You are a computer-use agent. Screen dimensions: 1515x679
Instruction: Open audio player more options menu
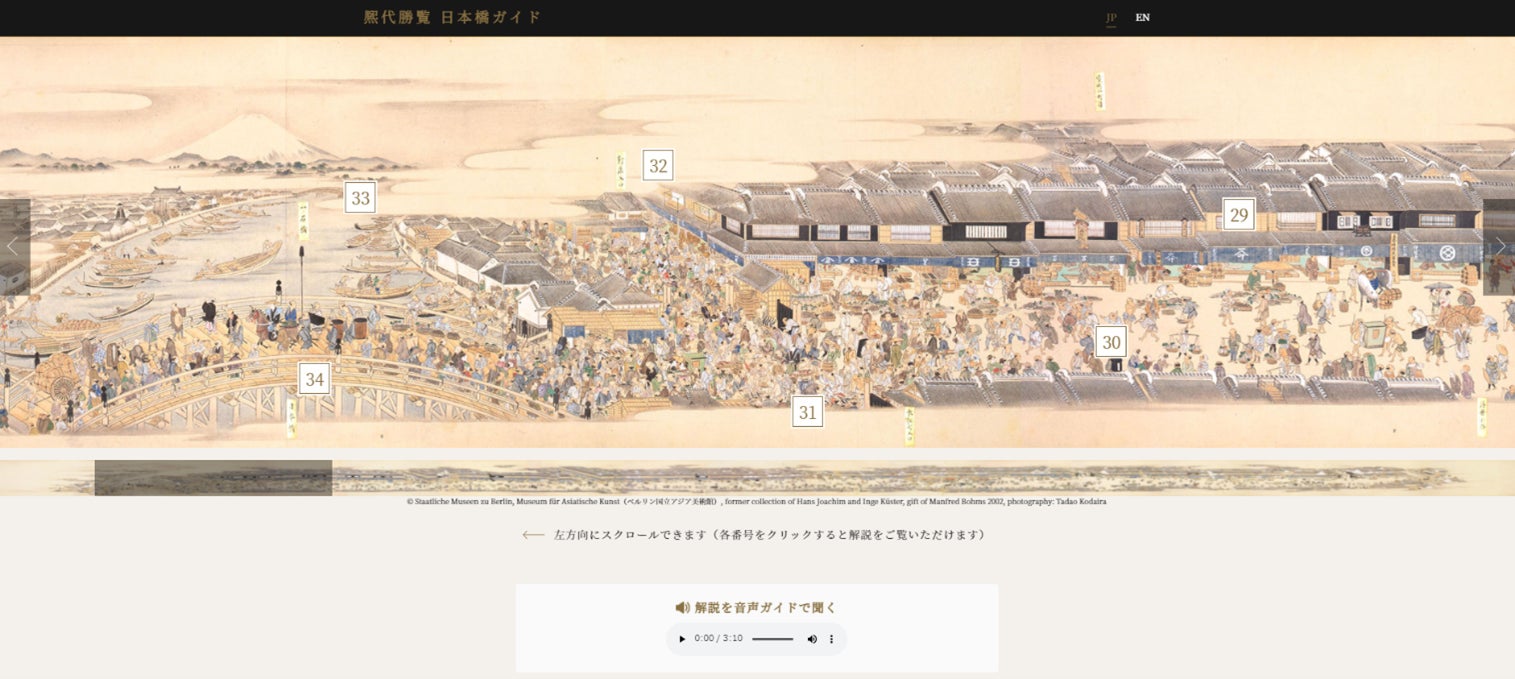click(x=831, y=639)
